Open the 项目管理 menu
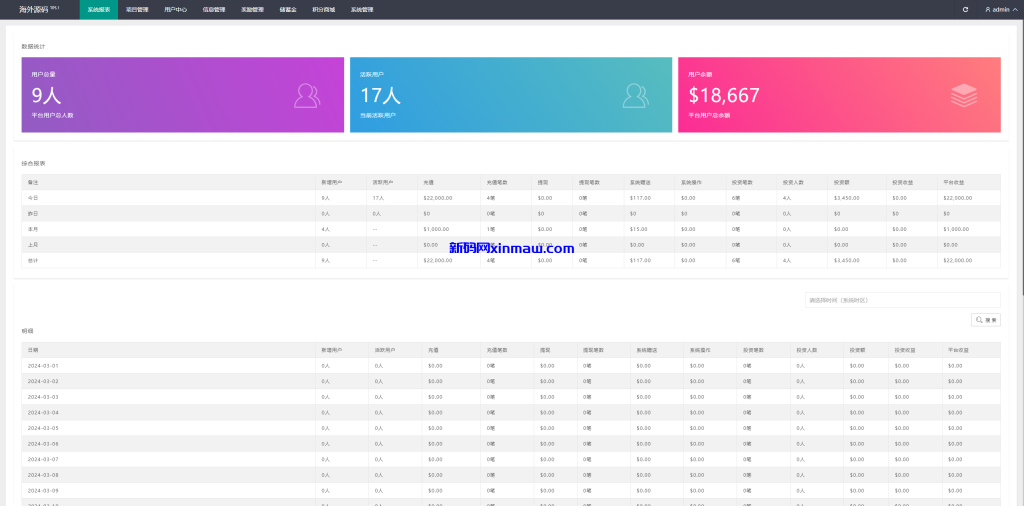This screenshot has width=1024, height=506. 137,9
